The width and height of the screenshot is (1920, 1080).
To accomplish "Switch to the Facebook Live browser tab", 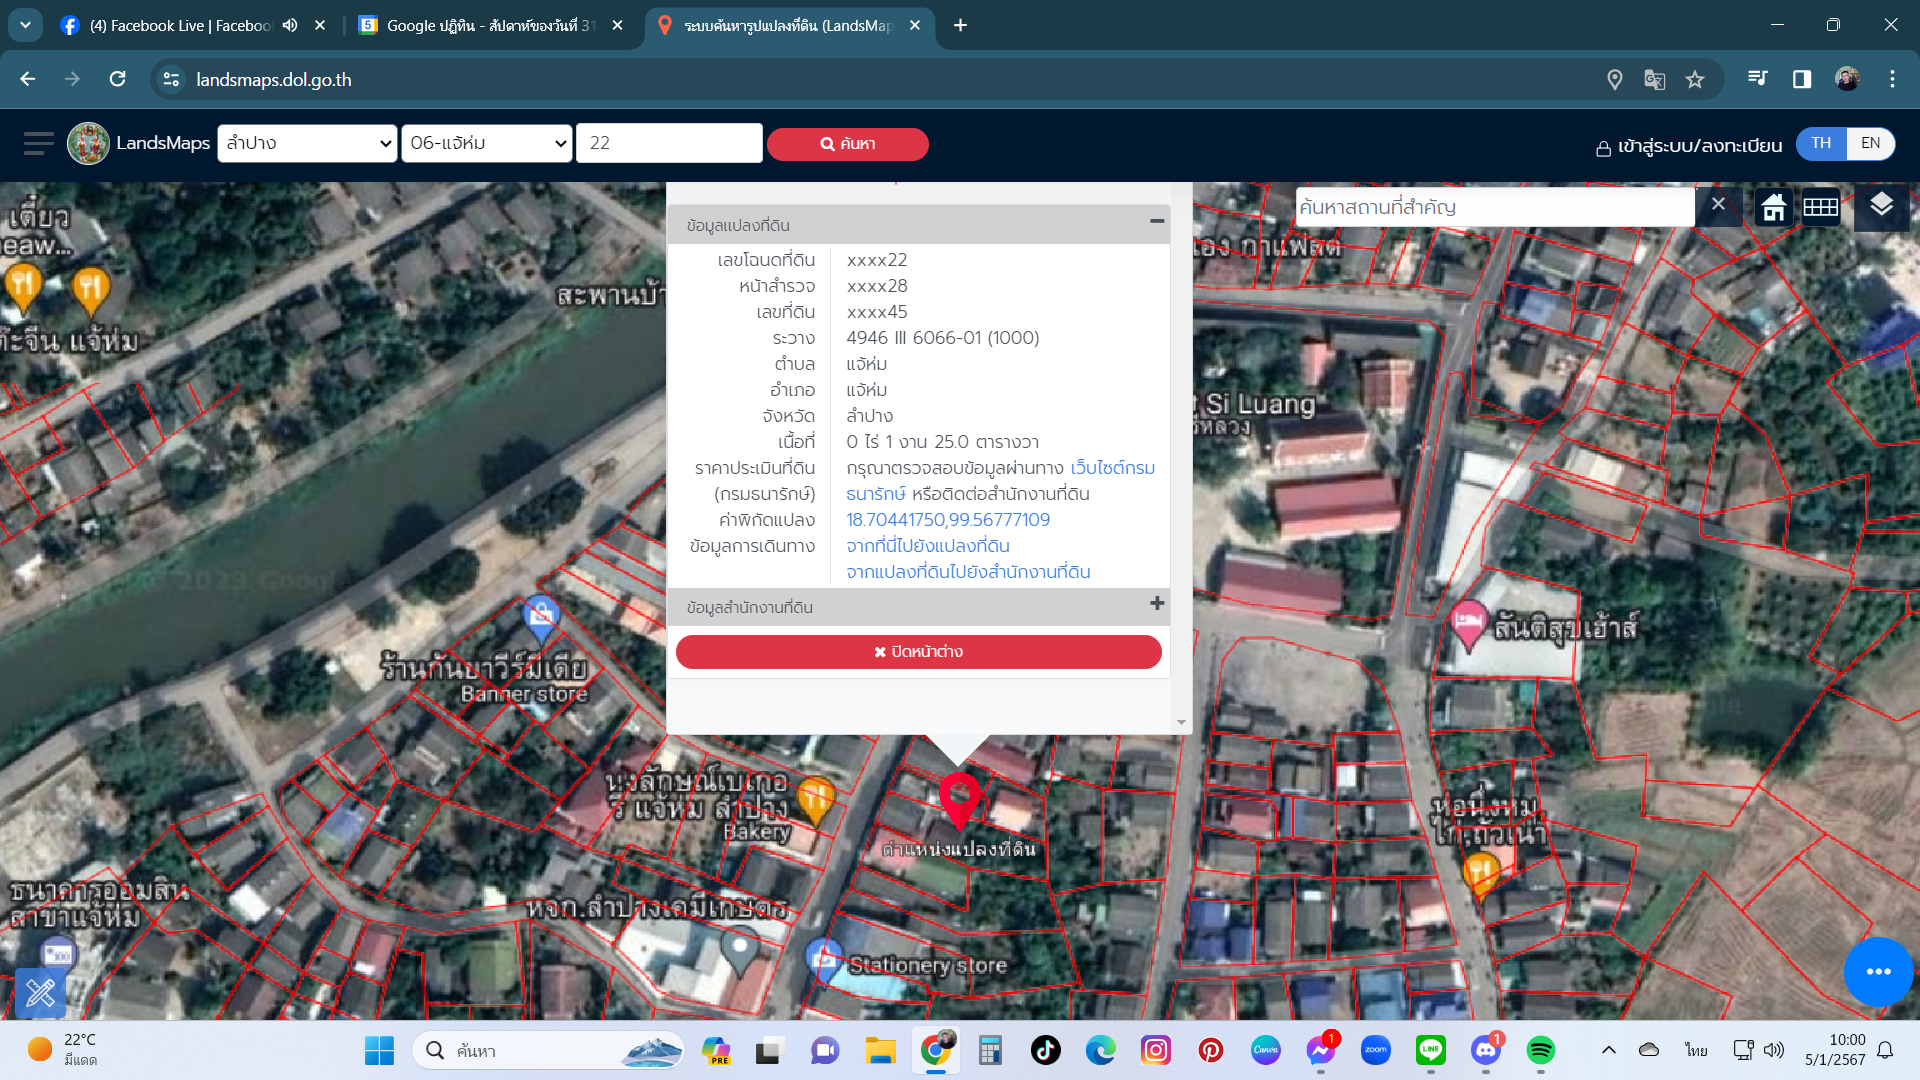I will pos(180,25).
